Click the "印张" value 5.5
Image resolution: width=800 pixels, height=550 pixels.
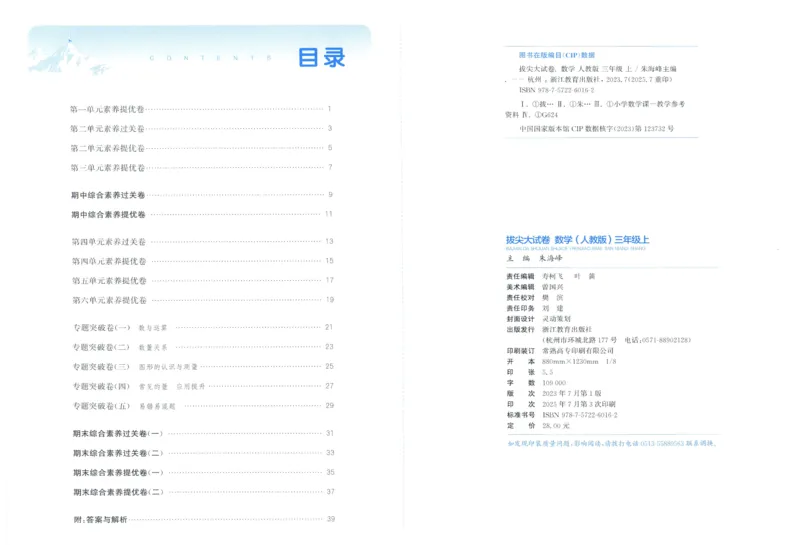pos(547,372)
